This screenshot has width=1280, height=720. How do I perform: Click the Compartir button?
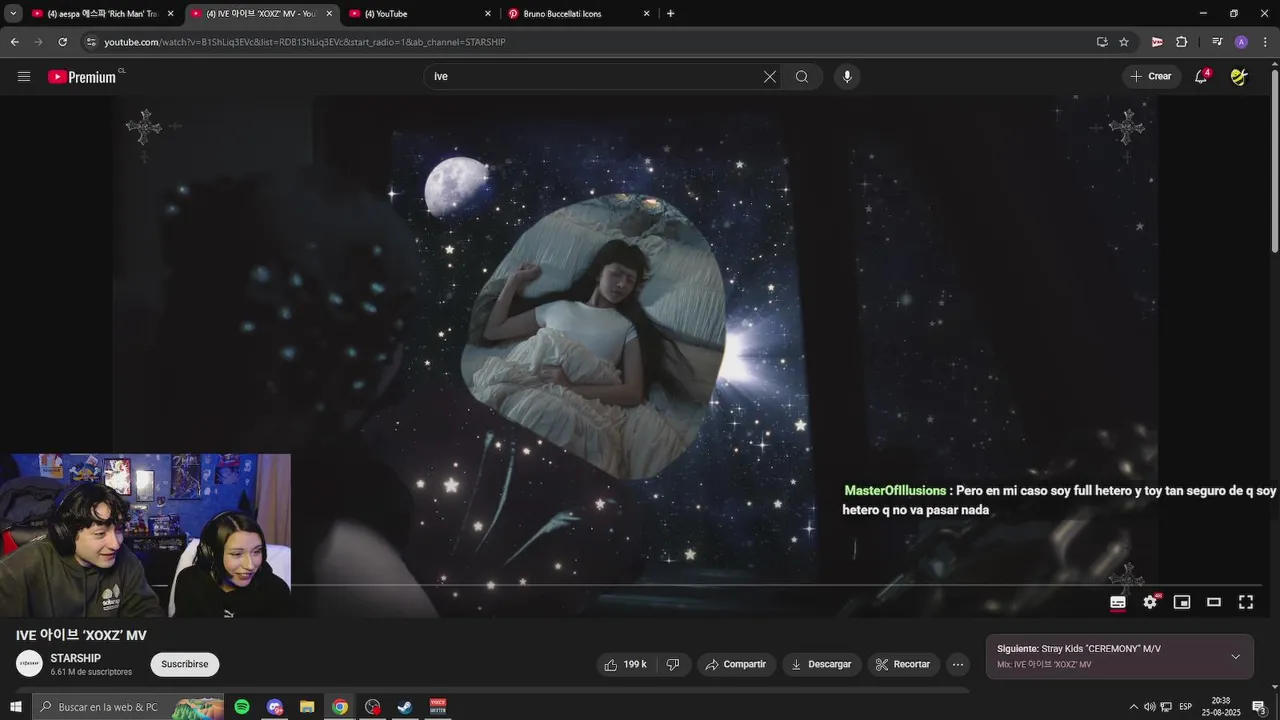pyautogui.click(x=735, y=664)
